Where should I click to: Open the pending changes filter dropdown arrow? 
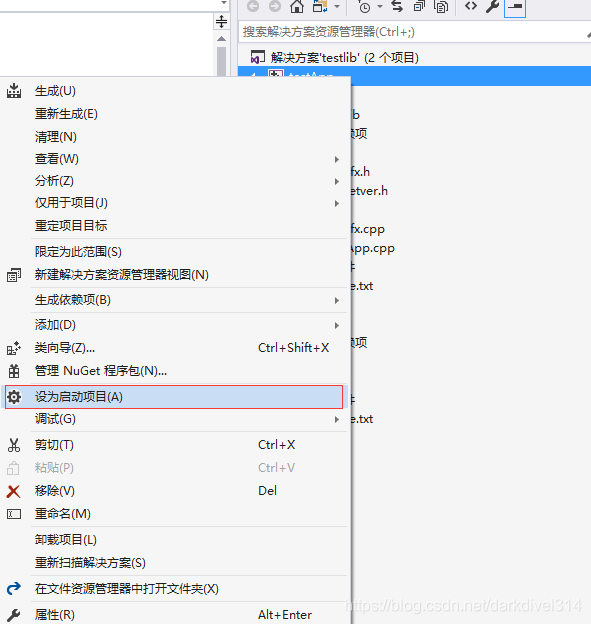[x=380, y=7]
